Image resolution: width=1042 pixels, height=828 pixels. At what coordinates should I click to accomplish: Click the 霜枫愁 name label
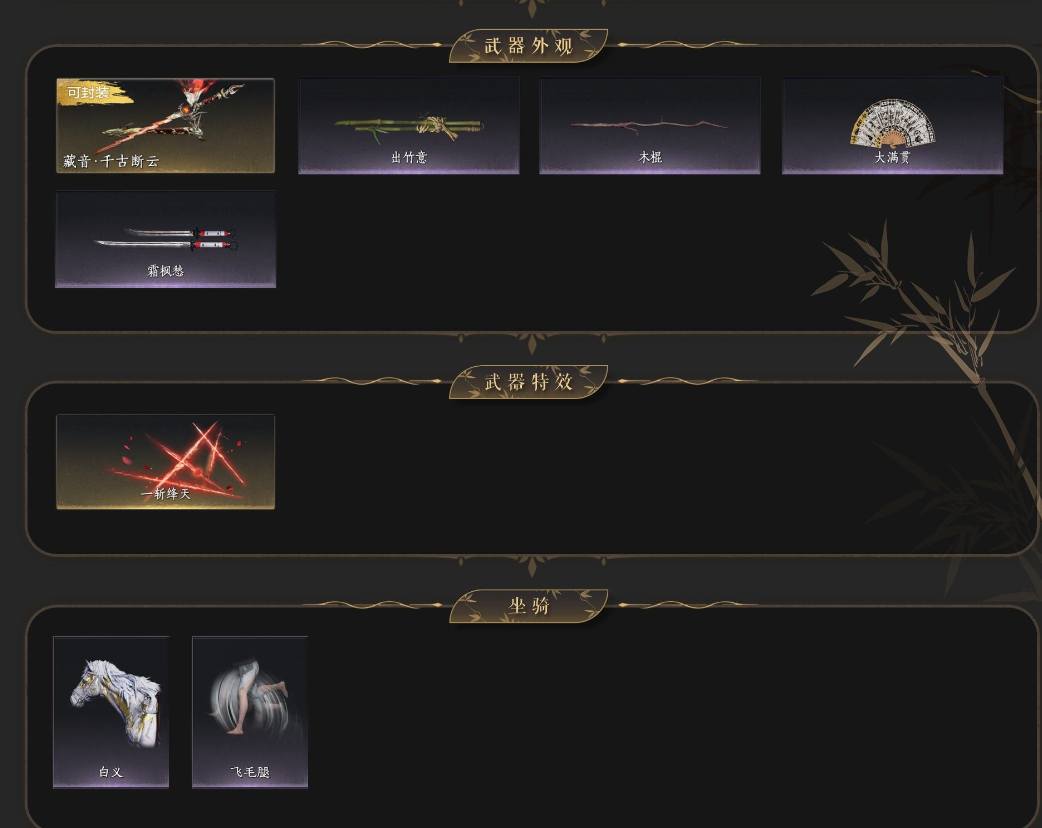[165, 271]
